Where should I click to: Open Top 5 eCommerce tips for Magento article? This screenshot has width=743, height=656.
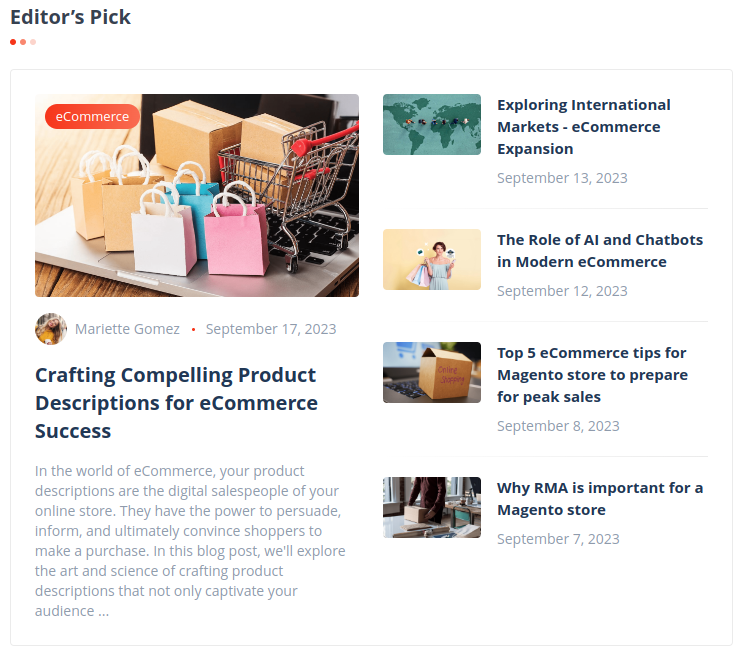pos(592,374)
